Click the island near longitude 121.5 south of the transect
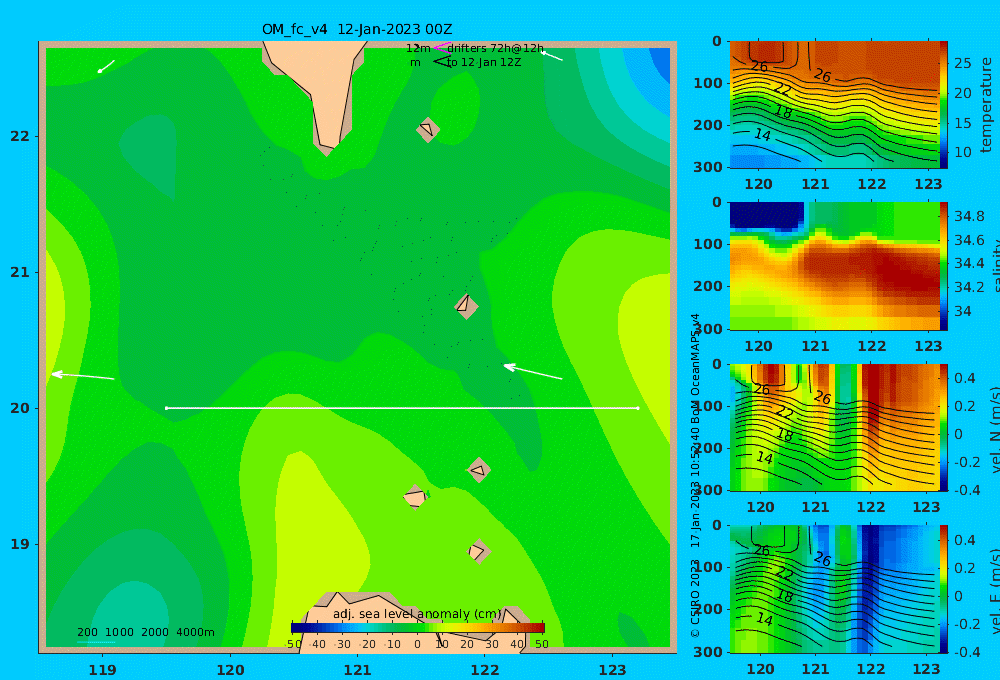 point(415,496)
